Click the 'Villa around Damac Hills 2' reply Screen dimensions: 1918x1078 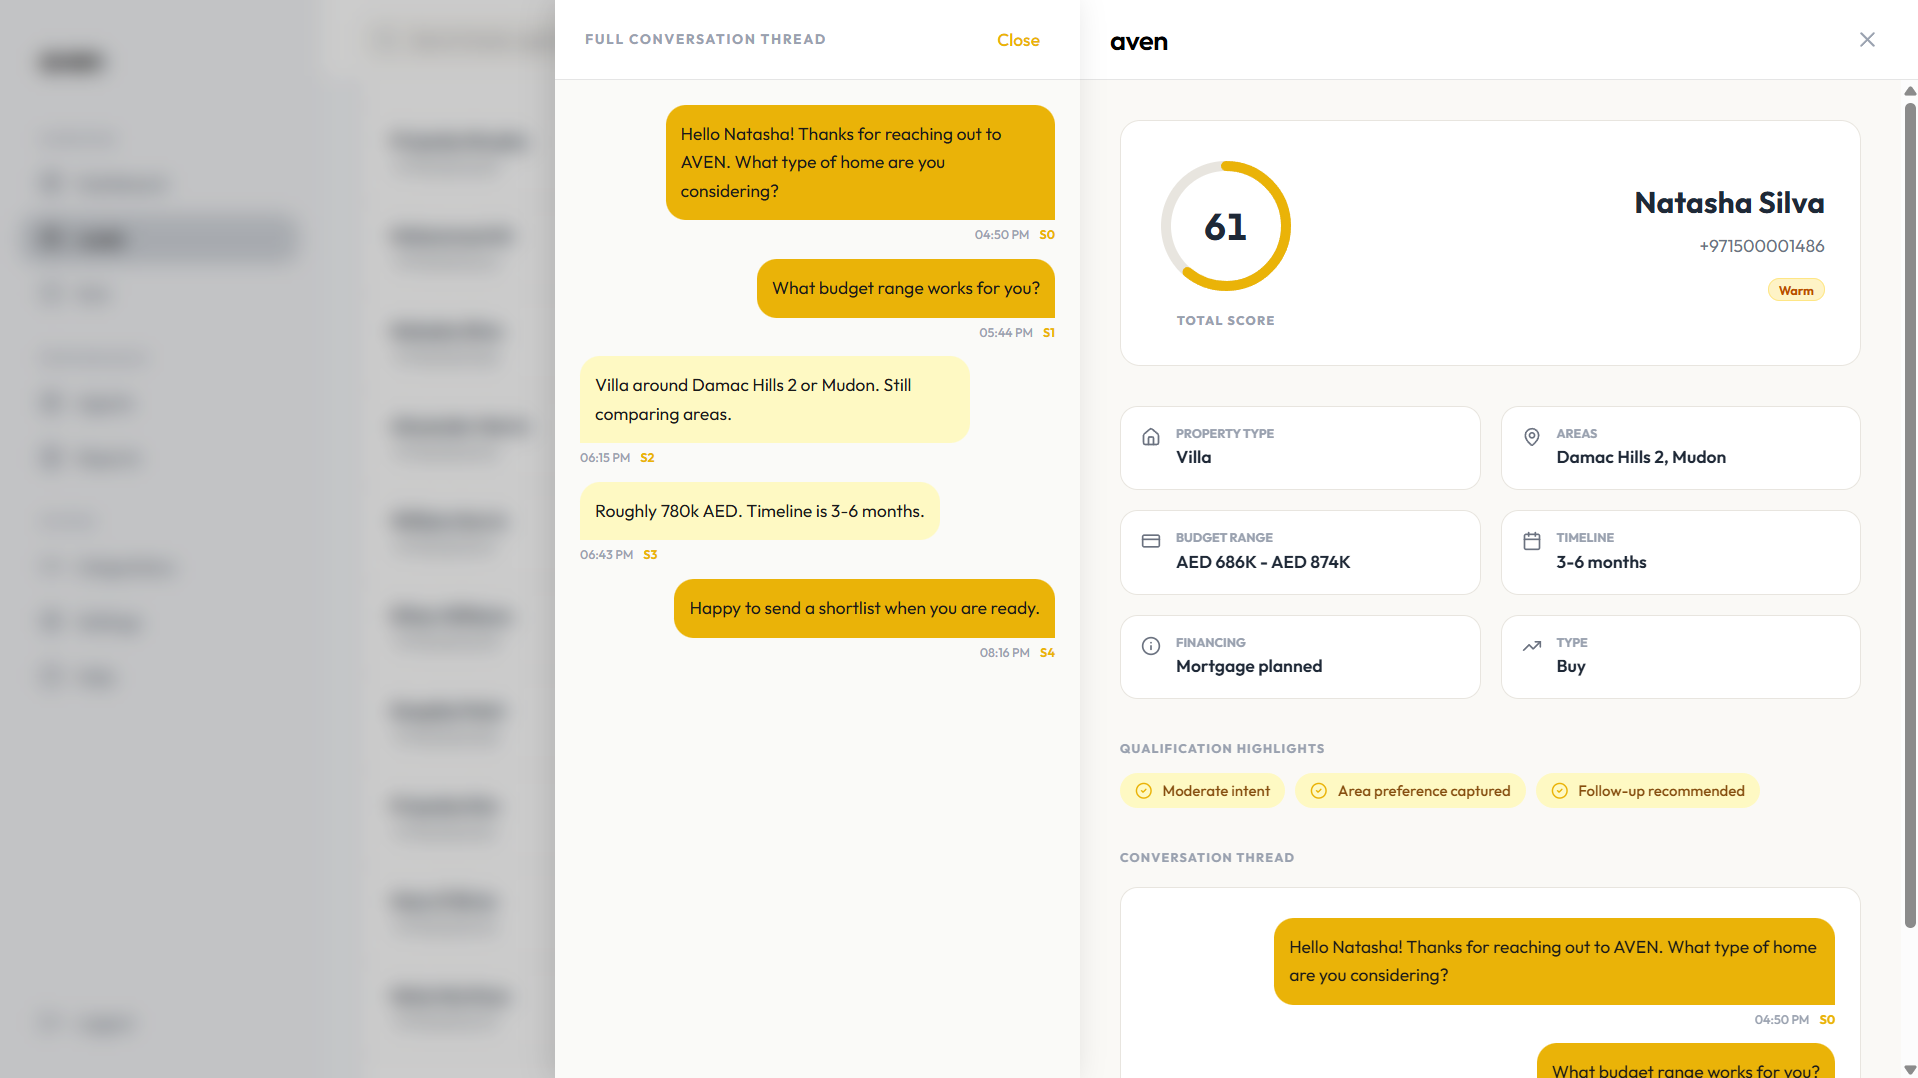(x=774, y=400)
